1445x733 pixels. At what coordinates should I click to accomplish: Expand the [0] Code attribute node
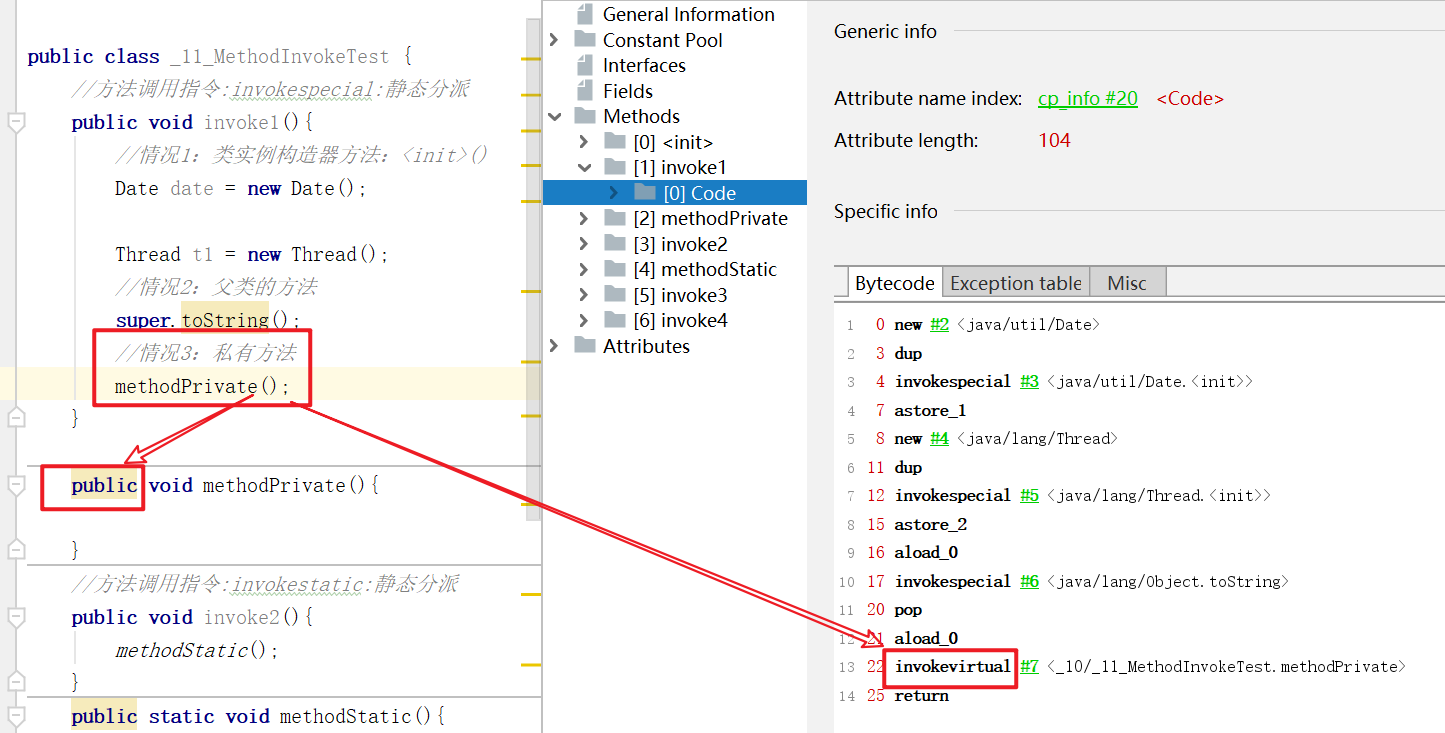[x=614, y=193]
